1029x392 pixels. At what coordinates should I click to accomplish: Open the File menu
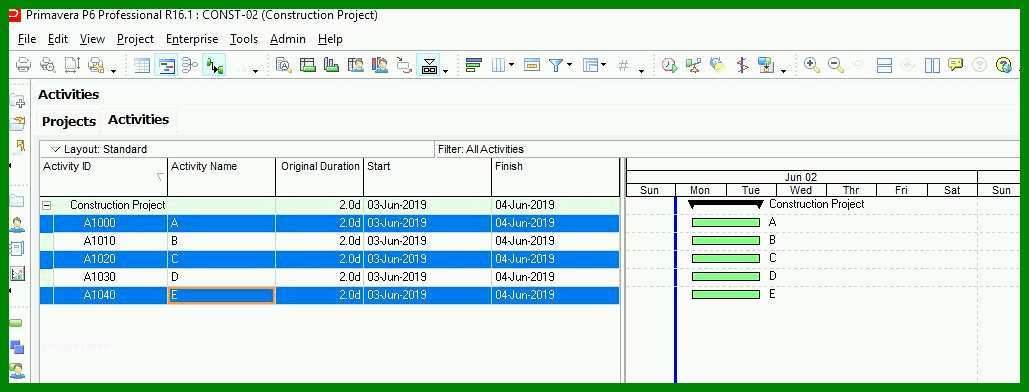(27, 39)
